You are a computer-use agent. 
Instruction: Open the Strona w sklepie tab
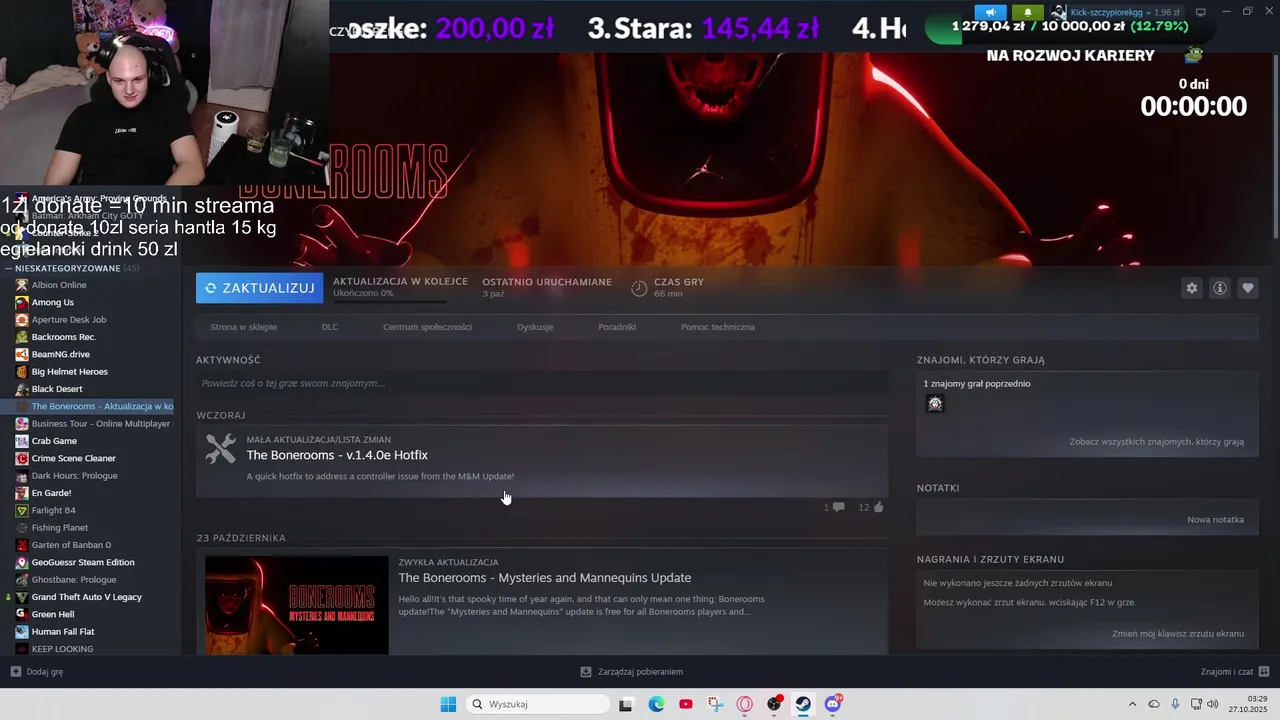[243, 327]
